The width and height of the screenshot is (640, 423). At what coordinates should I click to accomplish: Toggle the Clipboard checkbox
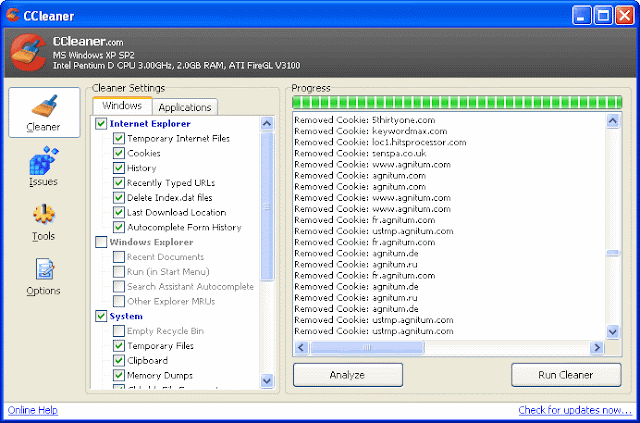tap(119, 361)
